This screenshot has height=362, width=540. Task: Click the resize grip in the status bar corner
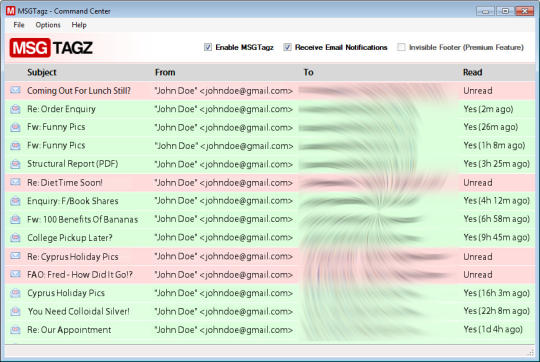point(531,352)
